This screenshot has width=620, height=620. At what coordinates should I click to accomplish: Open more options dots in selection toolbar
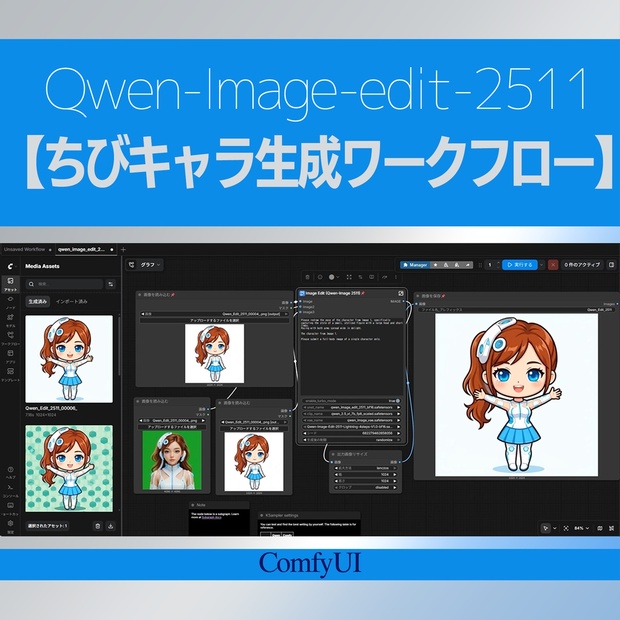396,277
